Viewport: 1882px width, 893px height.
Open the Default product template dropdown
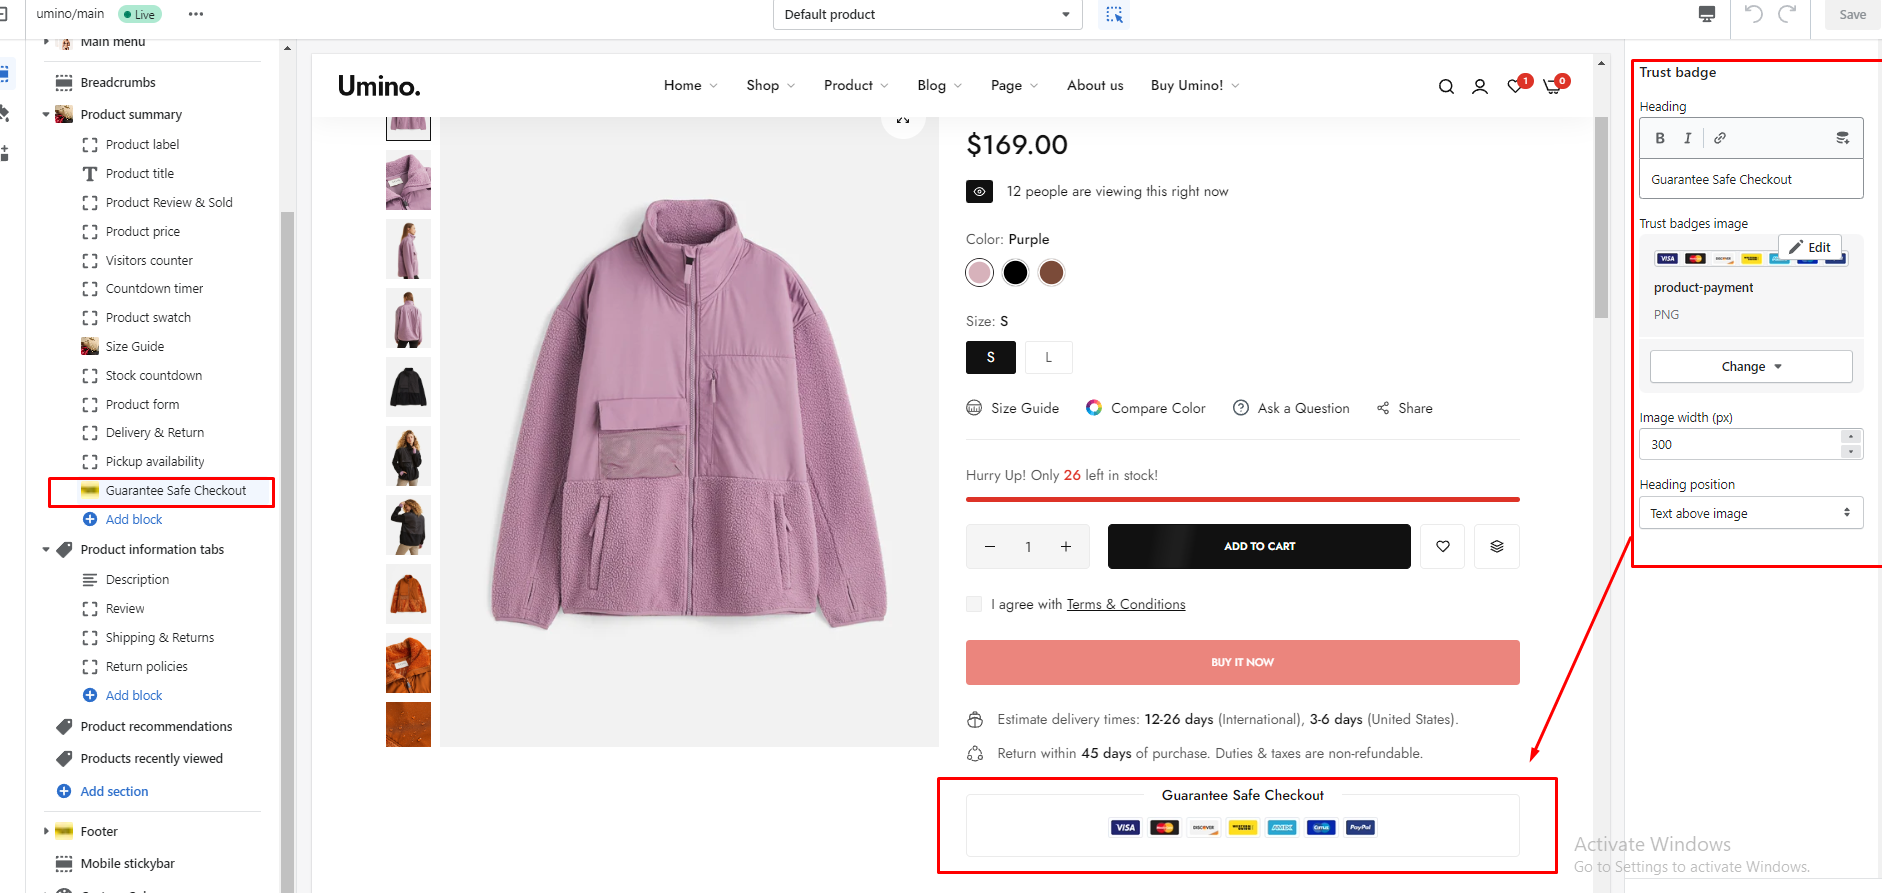point(927,15)
